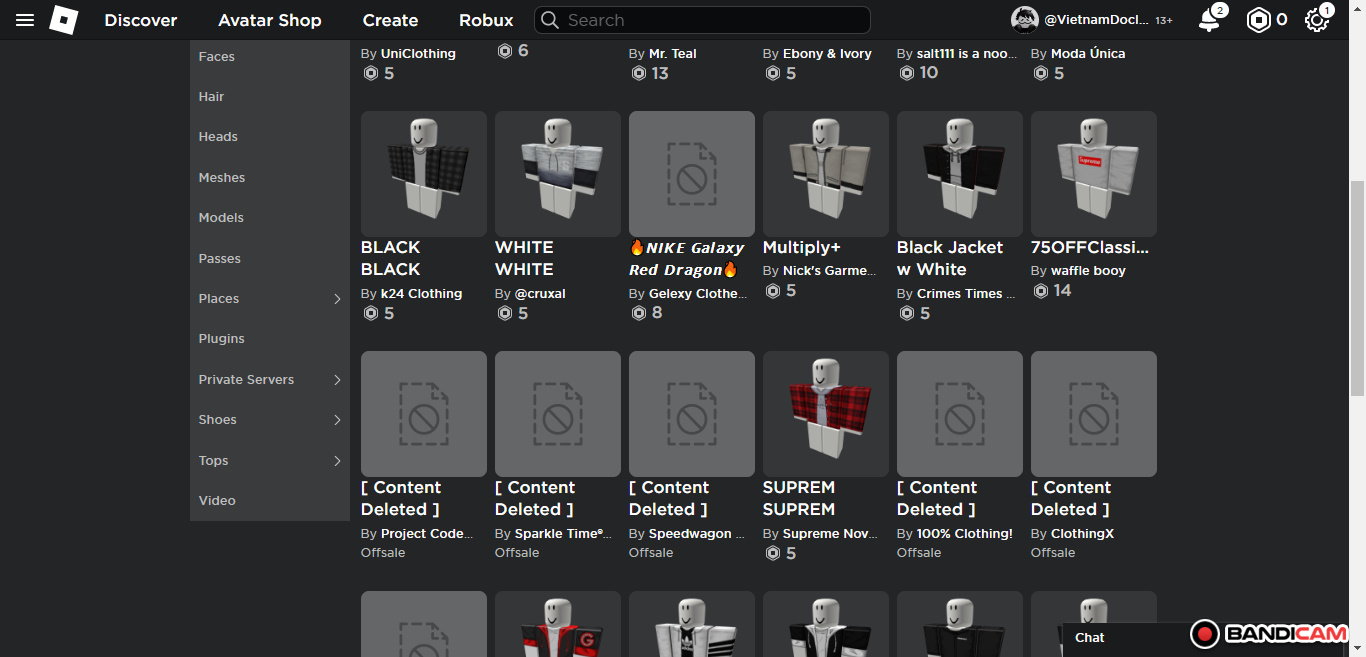Open the Avatar Shop menu
The height and width of the screenshot is (657, 1366).
[270, 20]
